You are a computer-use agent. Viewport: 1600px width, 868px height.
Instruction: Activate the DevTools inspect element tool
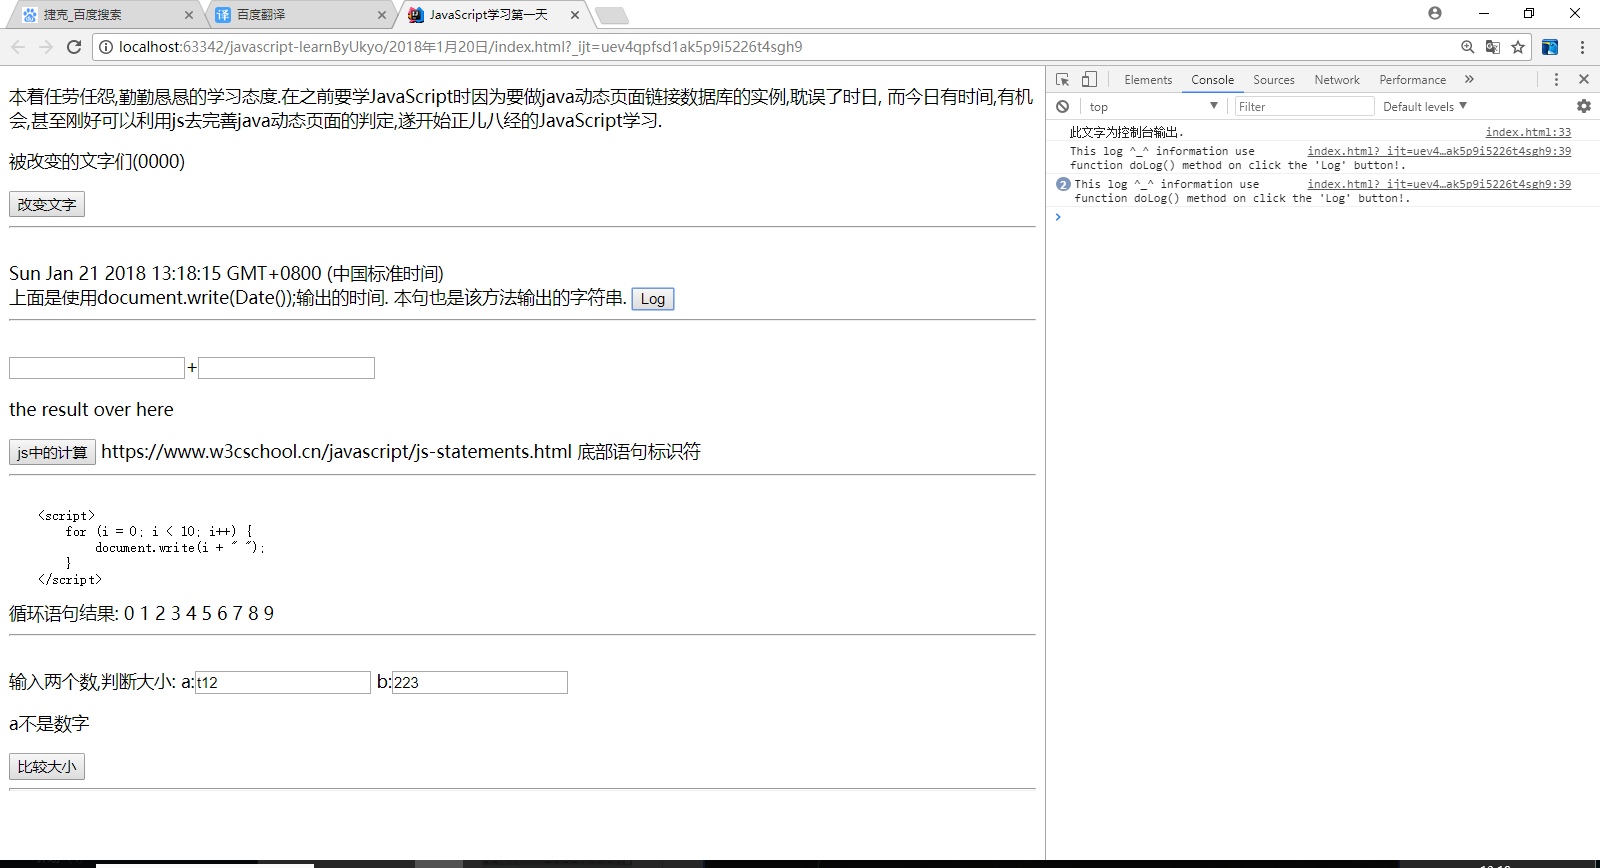click(x=1063, y=79)
